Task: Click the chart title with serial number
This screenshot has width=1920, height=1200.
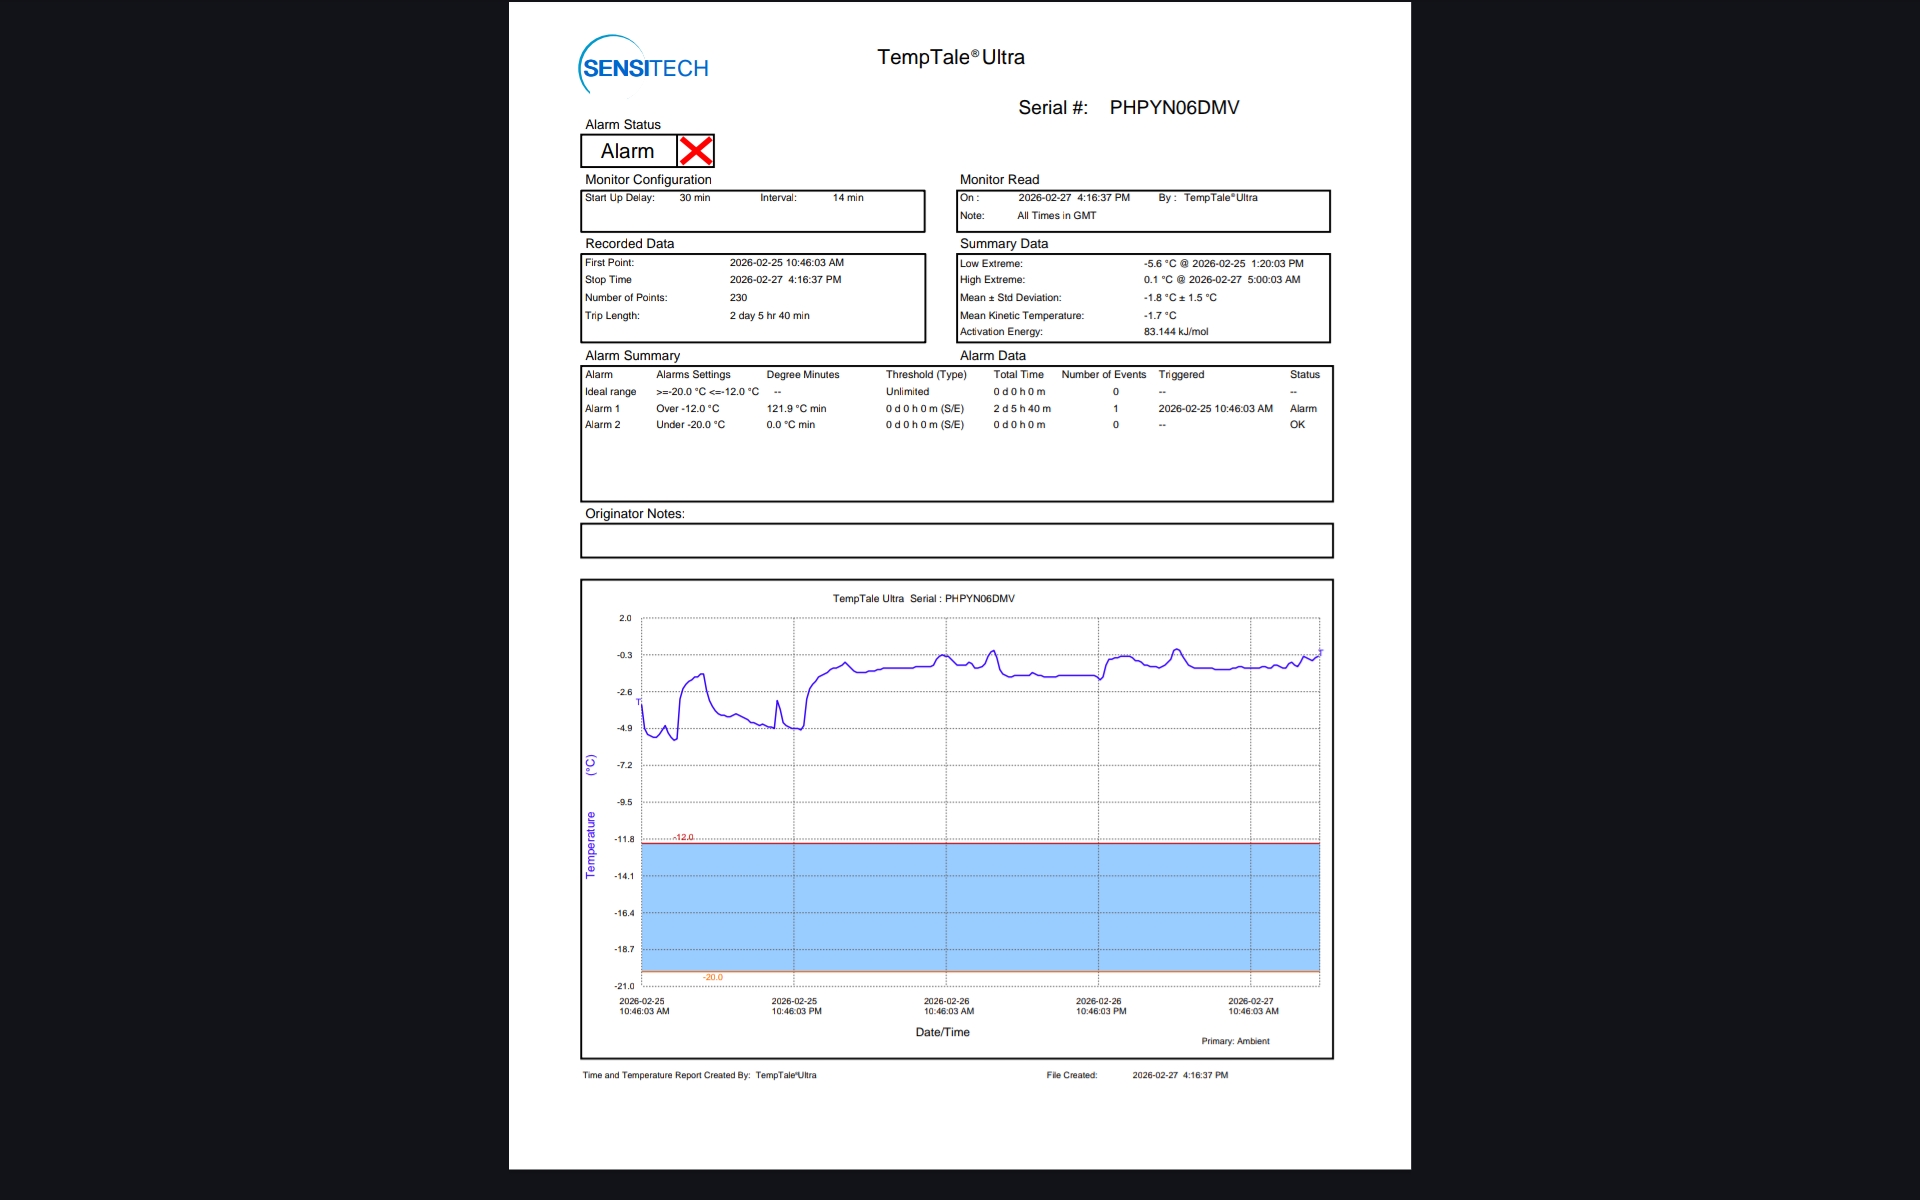Action: tap(923, 599)
